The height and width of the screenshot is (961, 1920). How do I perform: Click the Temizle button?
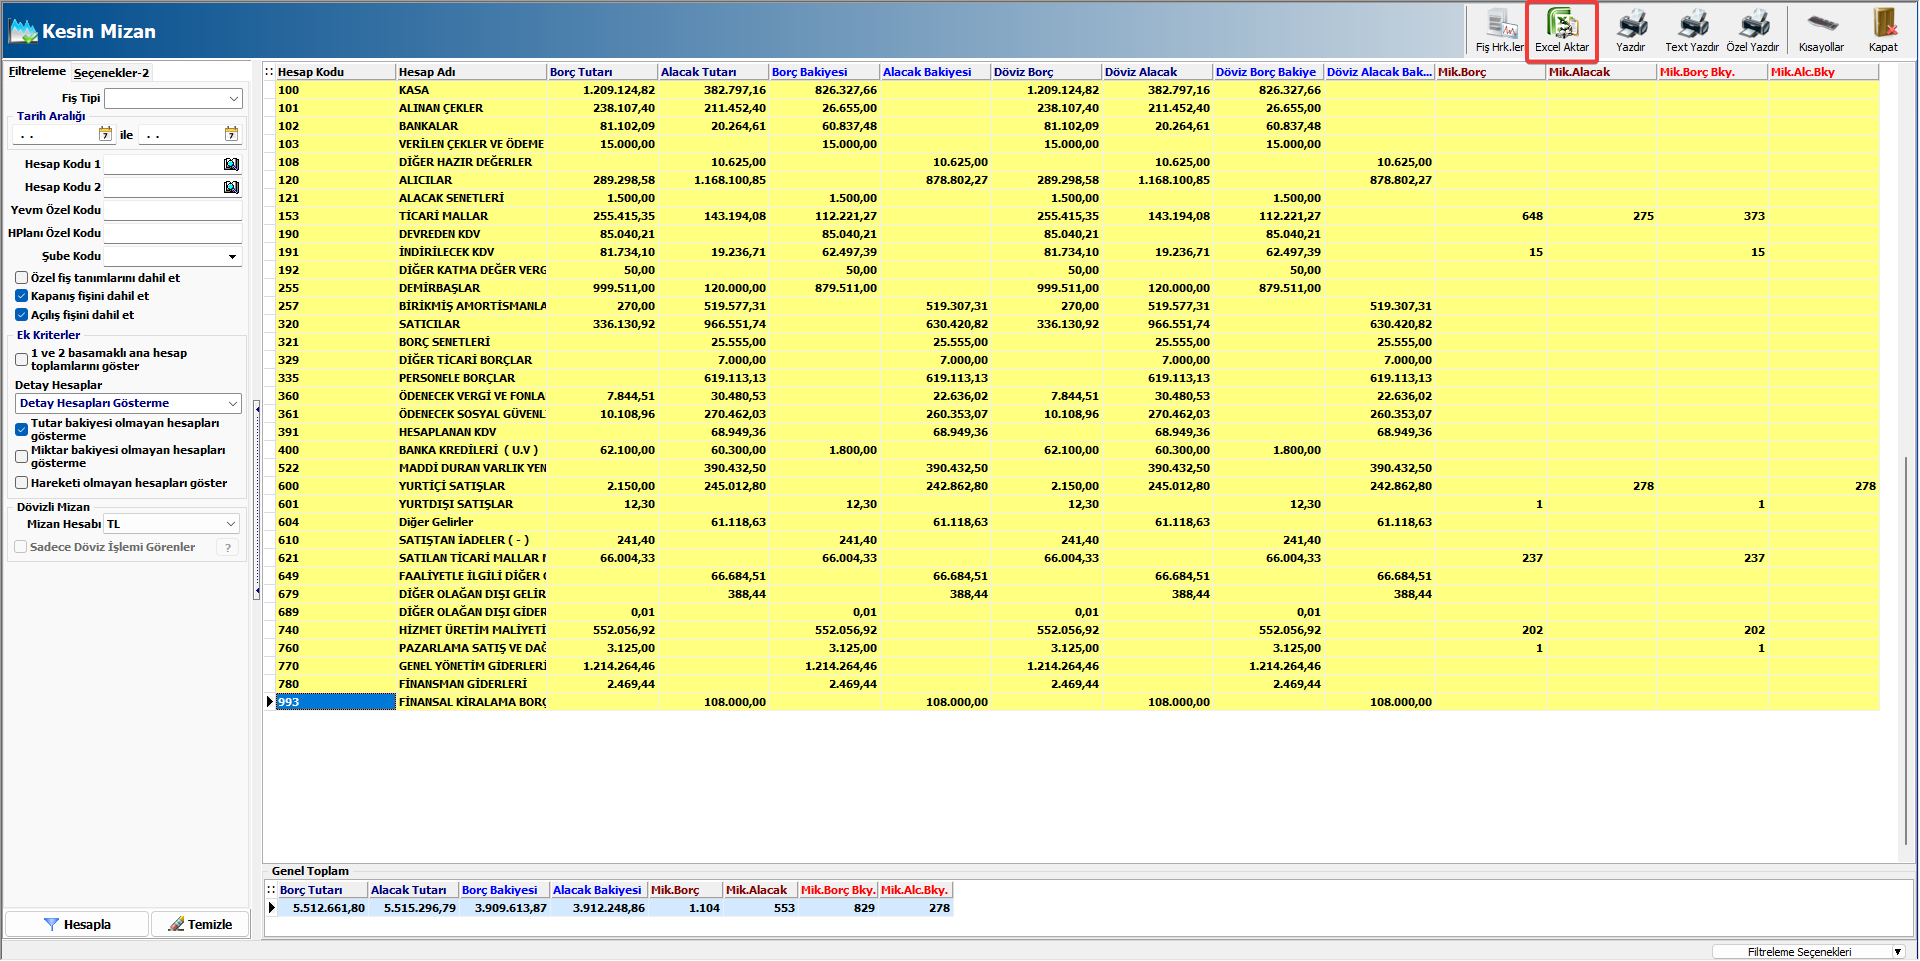[200, 924]
